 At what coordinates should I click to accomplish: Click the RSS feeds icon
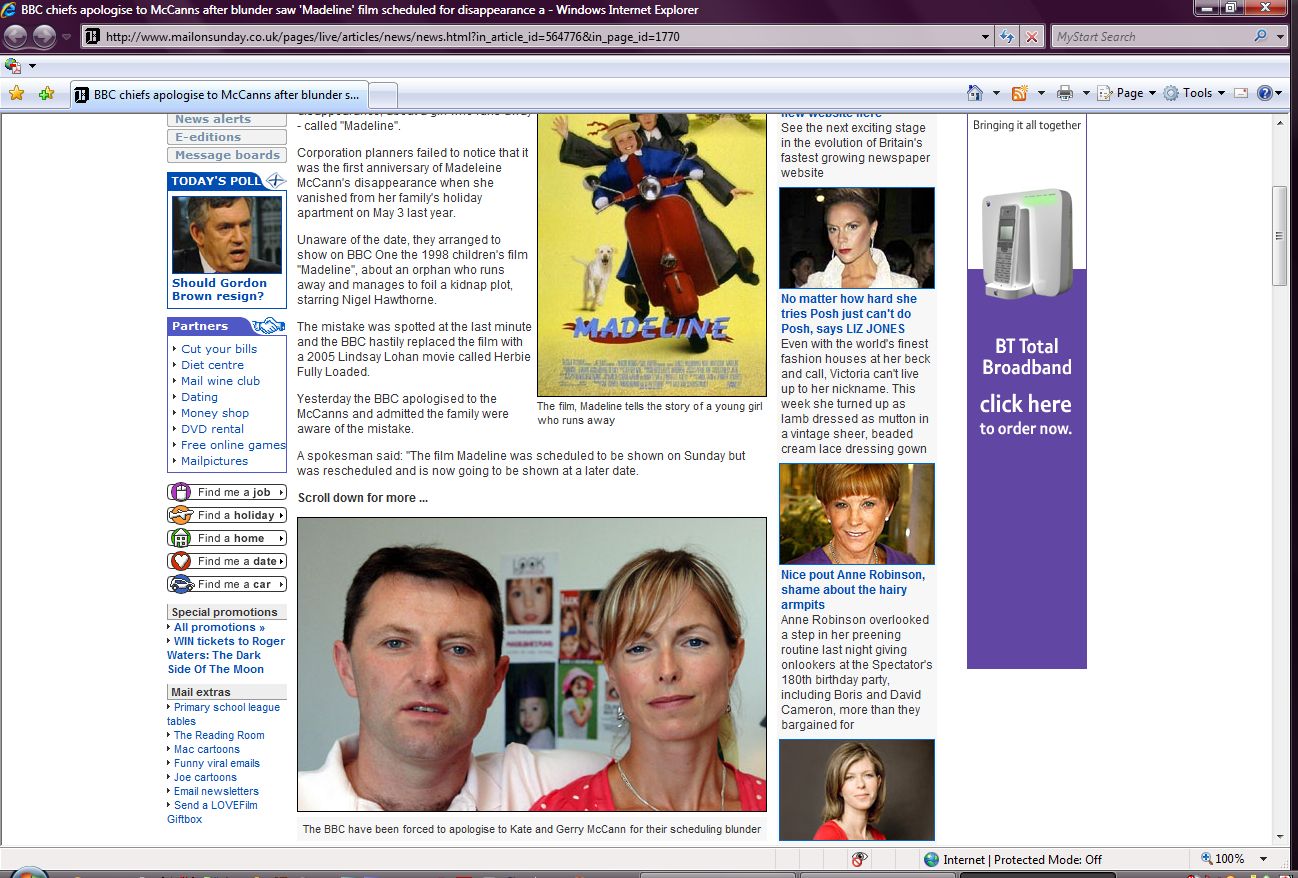point(1020,93)
